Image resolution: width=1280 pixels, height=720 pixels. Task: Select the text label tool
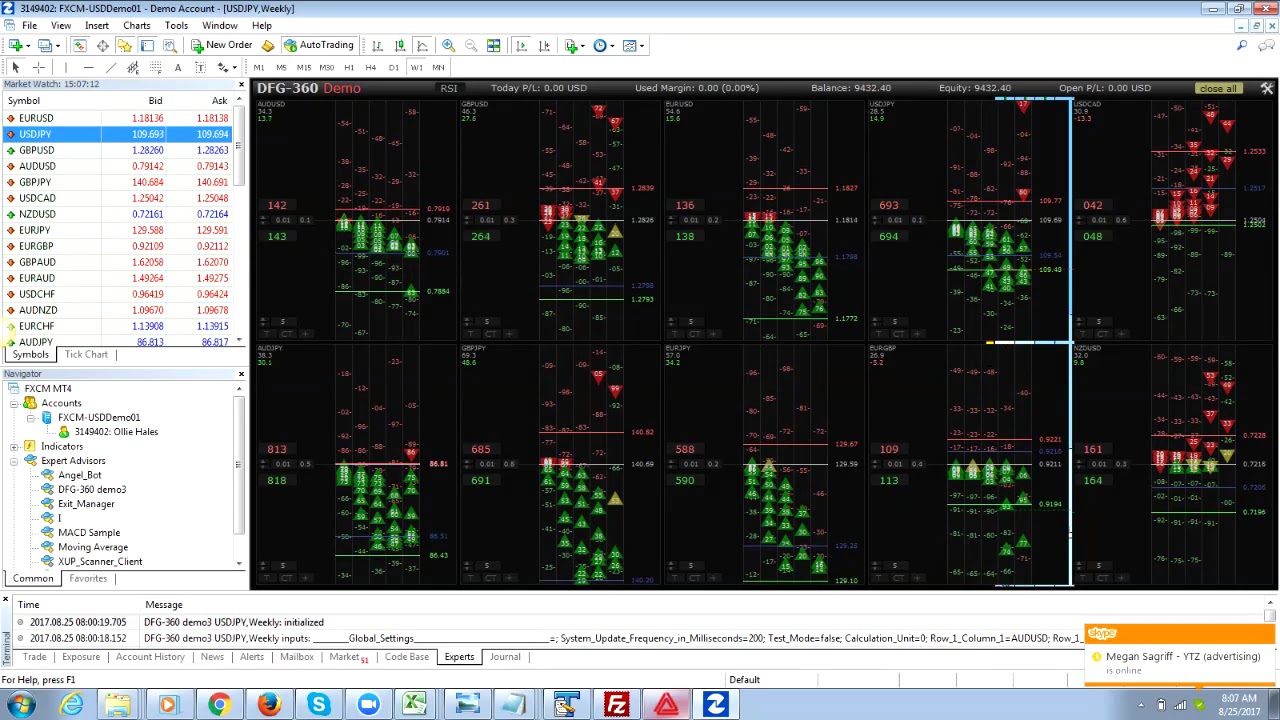click(x=200, y=67)
